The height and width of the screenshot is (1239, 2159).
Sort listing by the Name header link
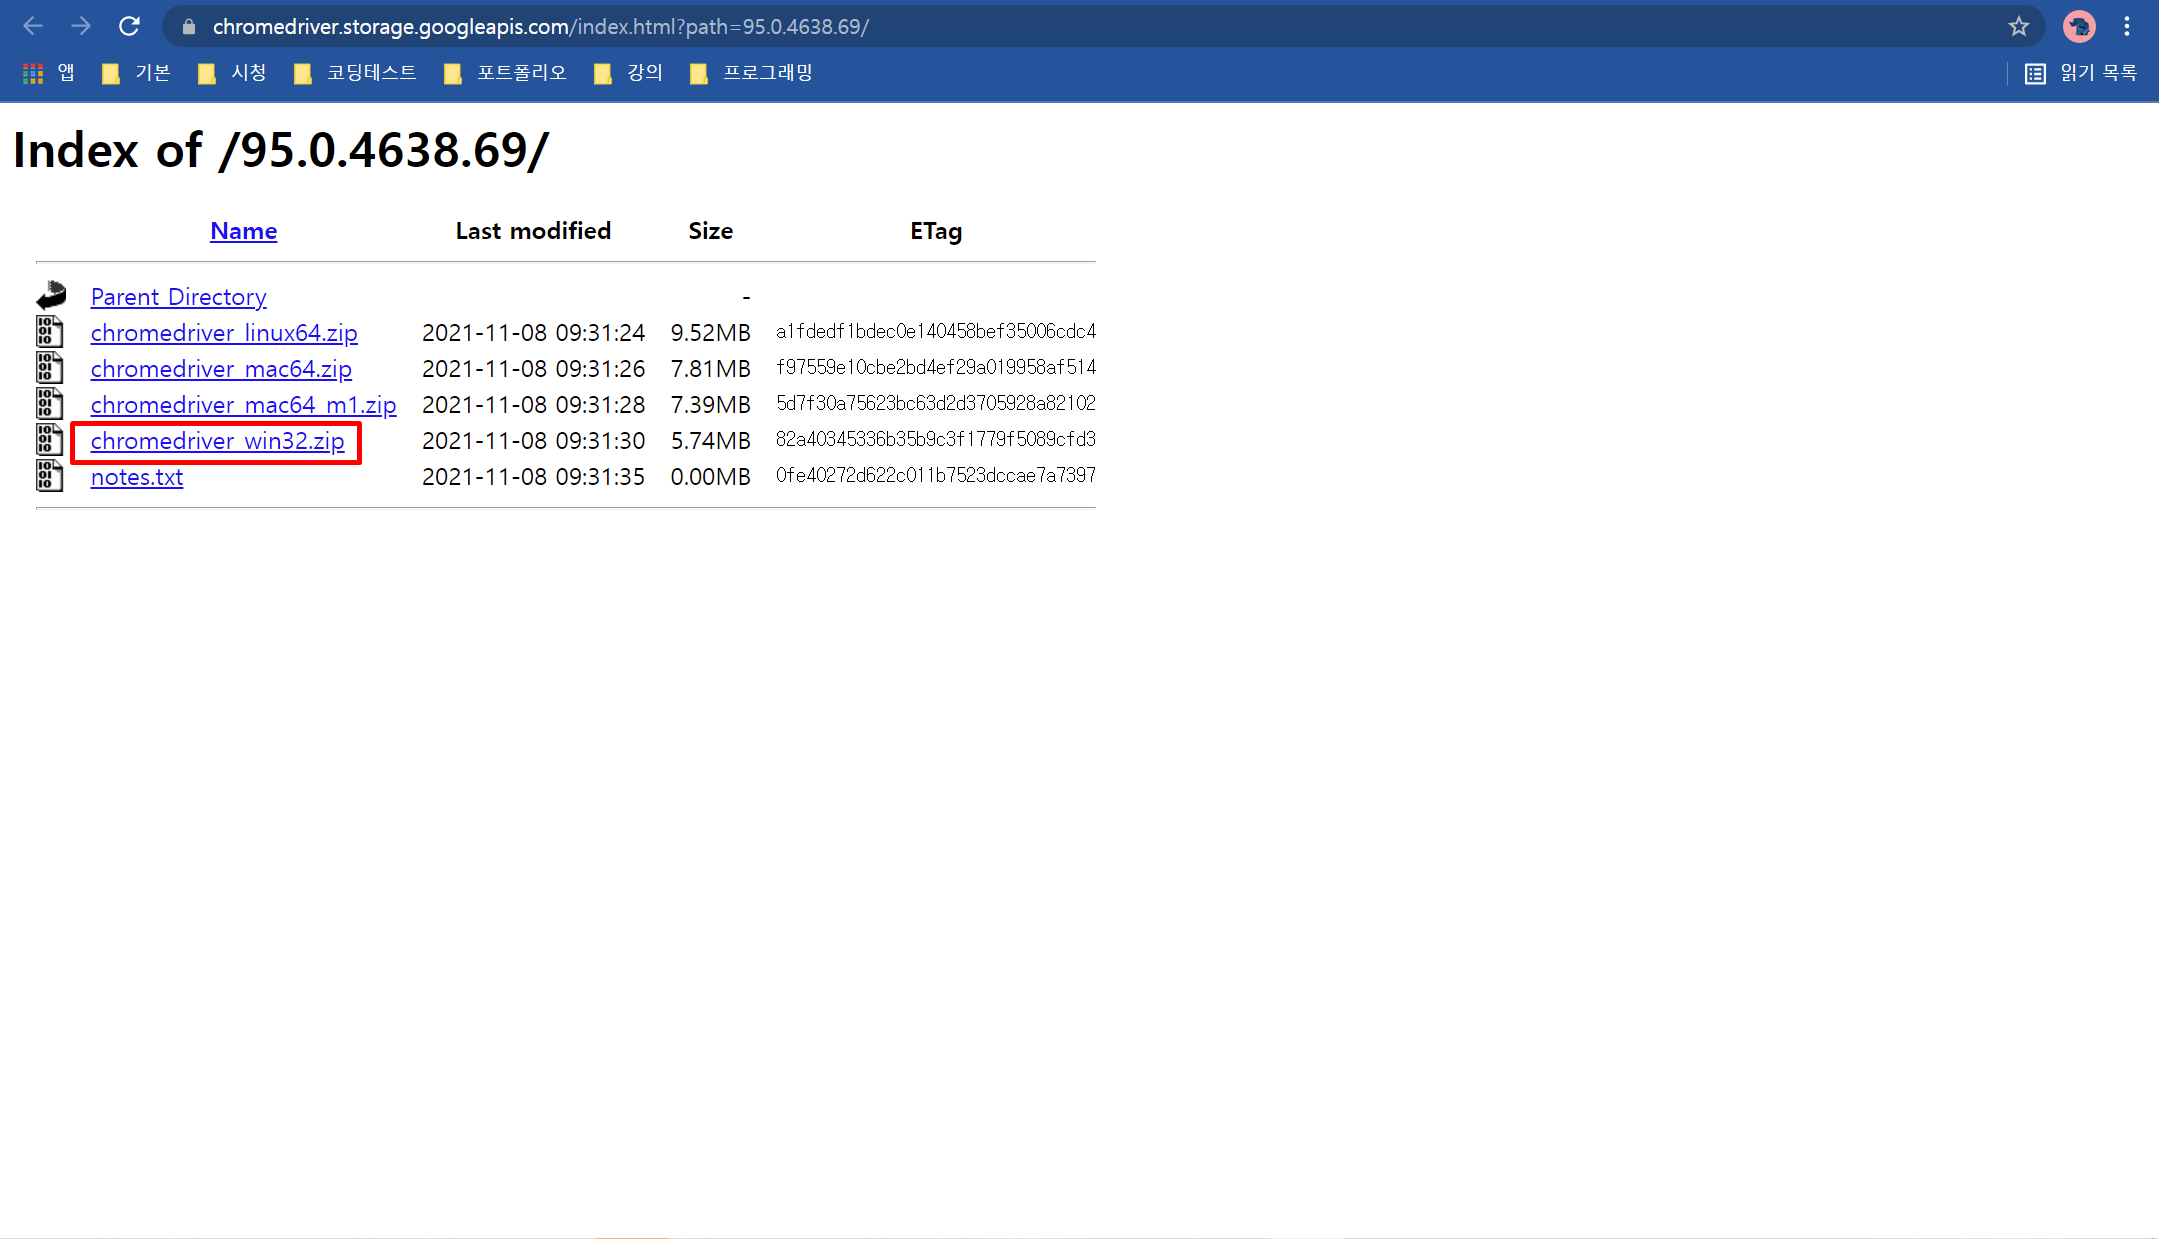click(x=243, y=231)
